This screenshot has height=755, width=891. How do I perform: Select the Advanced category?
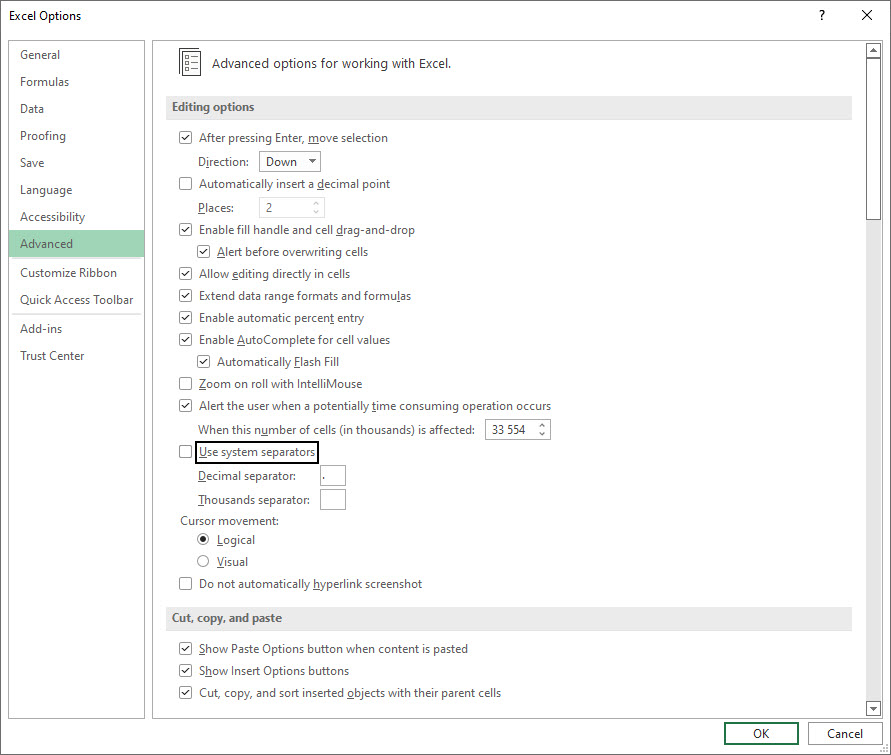77,244
